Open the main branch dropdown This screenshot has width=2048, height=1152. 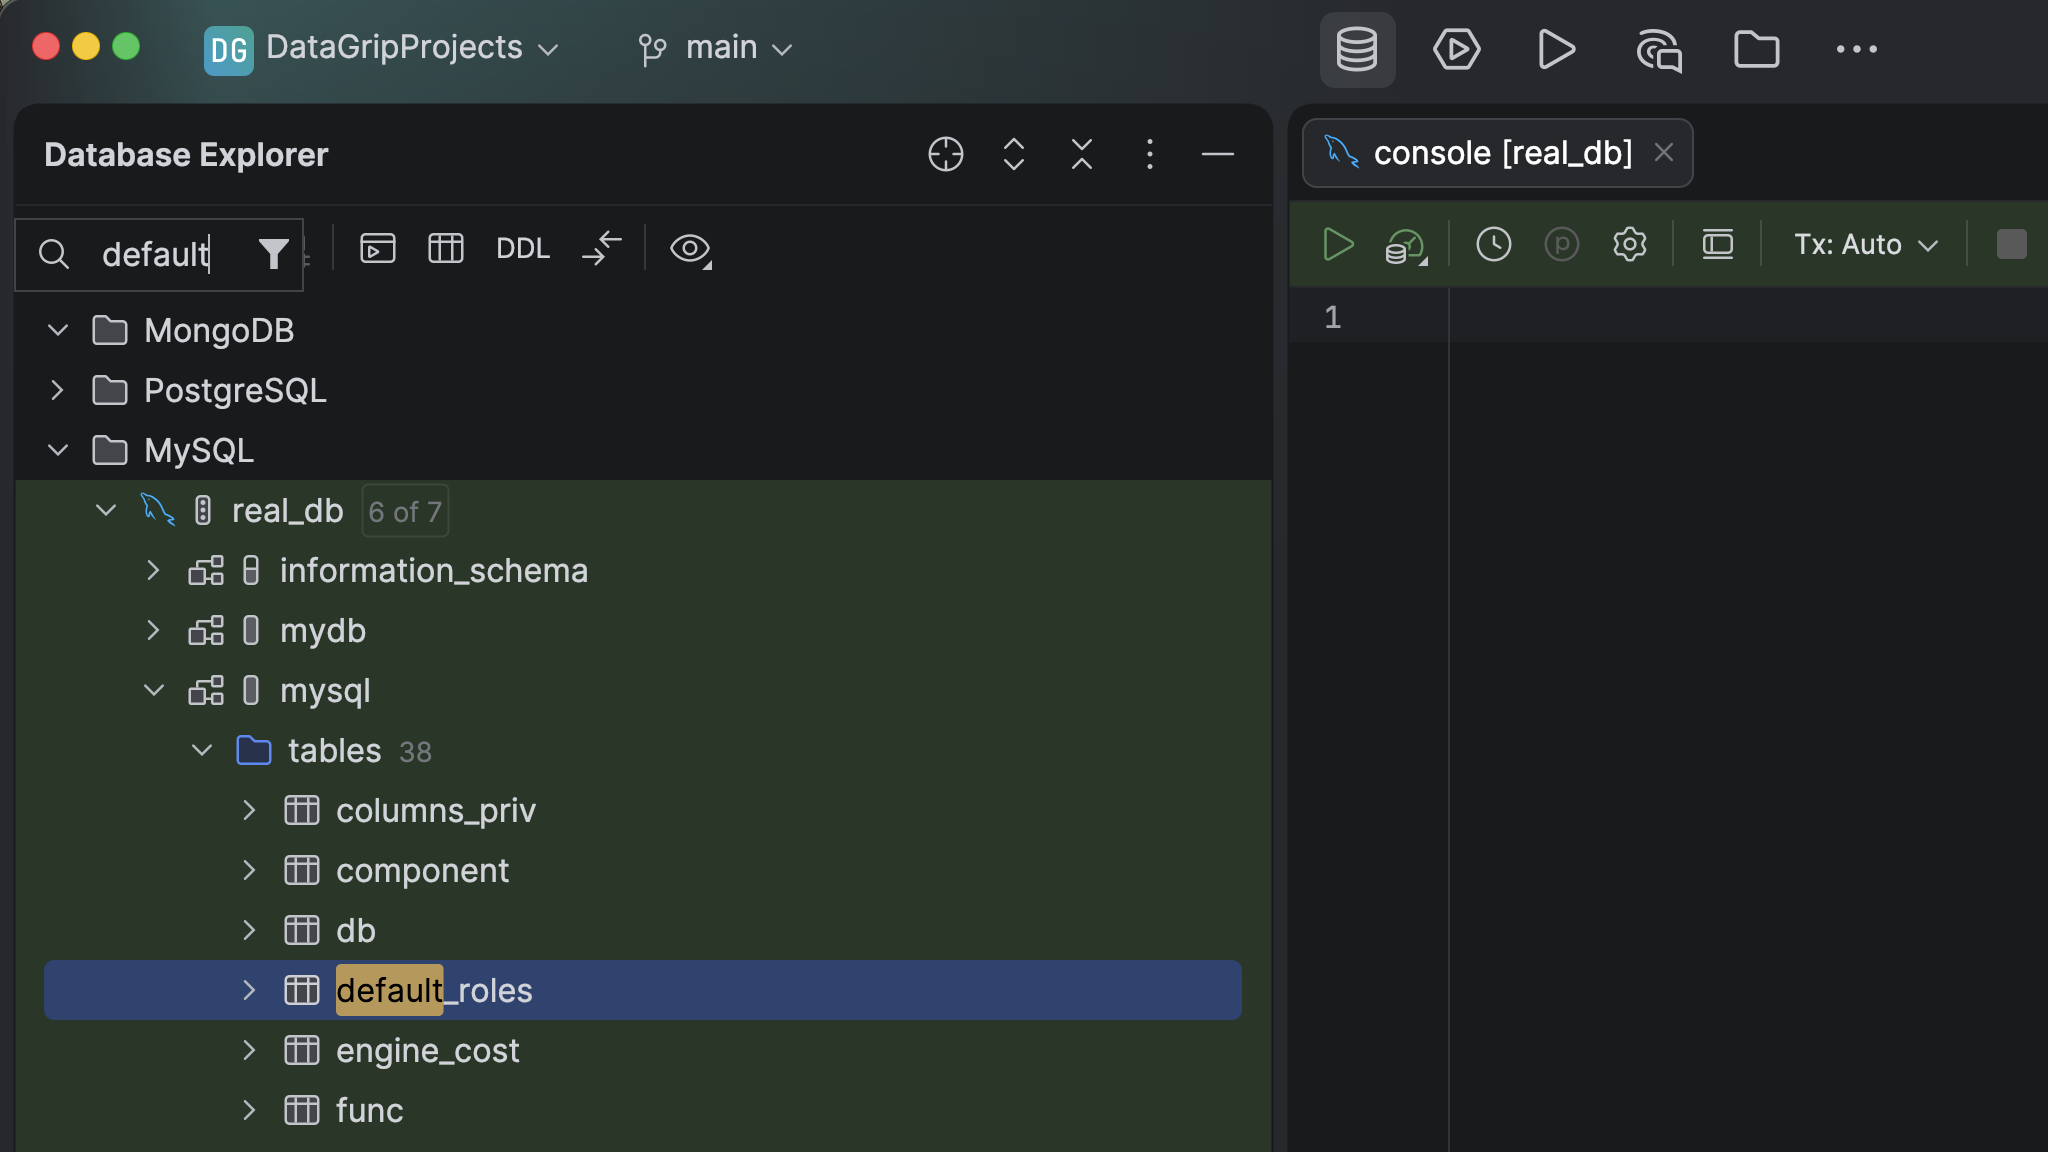716,48
